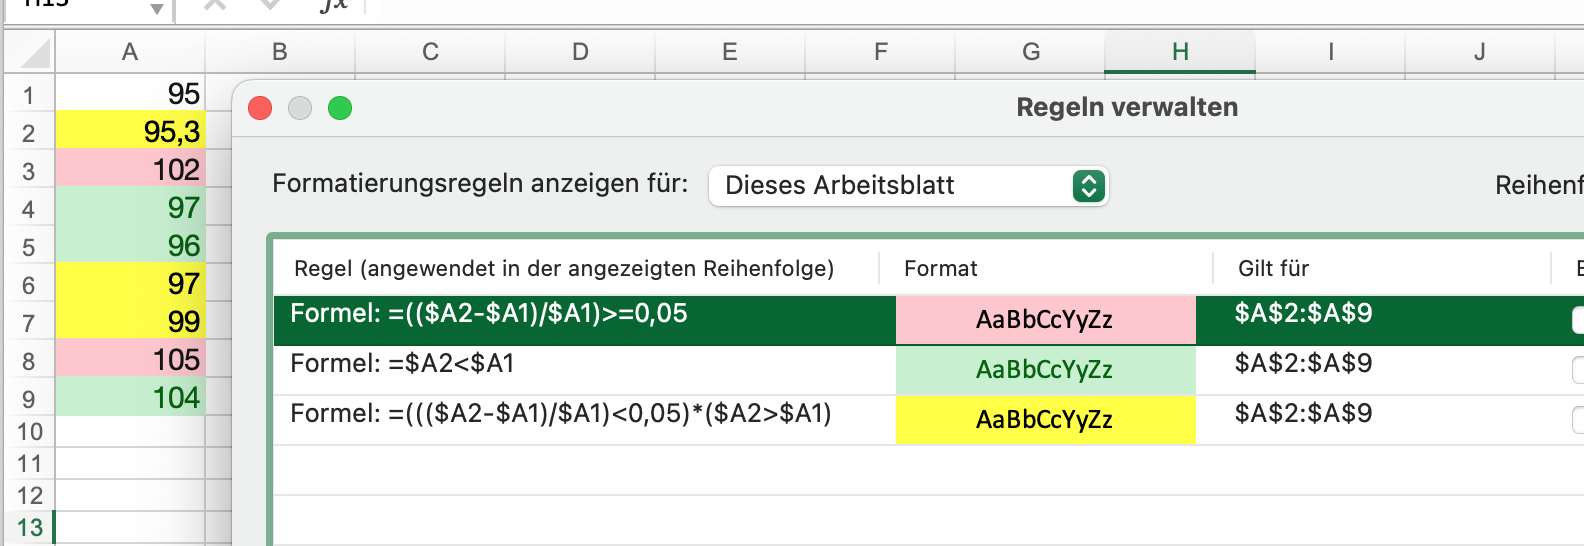Toggle checkbox for the >=0,05 formula rule
This screenshot has height=546, width=1584.
pos(1578,320)
